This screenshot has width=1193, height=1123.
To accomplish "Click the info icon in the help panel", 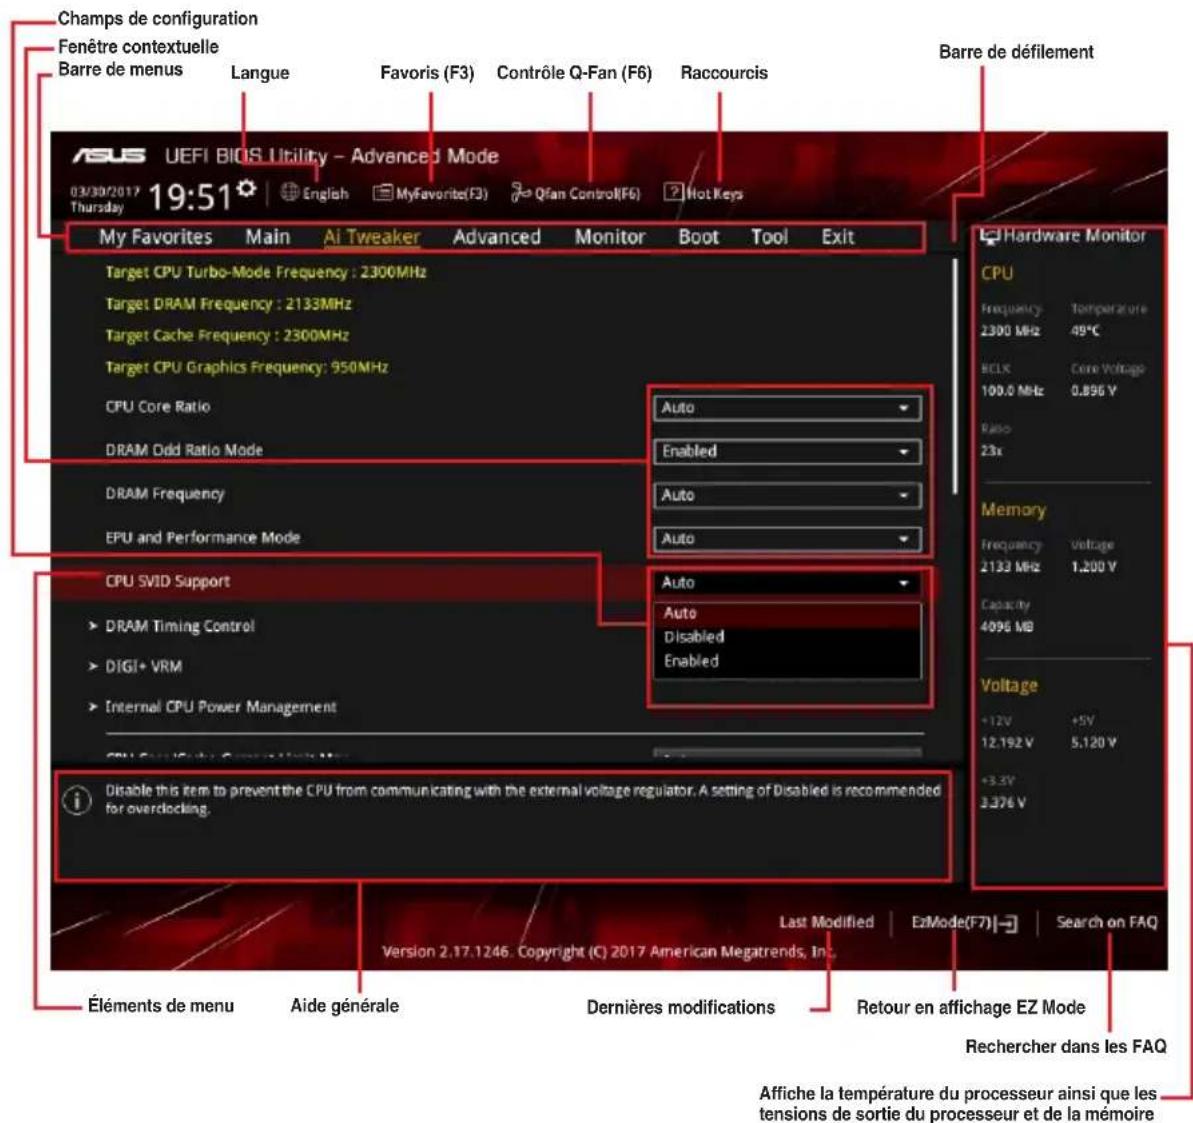I will tap(77, 800).
